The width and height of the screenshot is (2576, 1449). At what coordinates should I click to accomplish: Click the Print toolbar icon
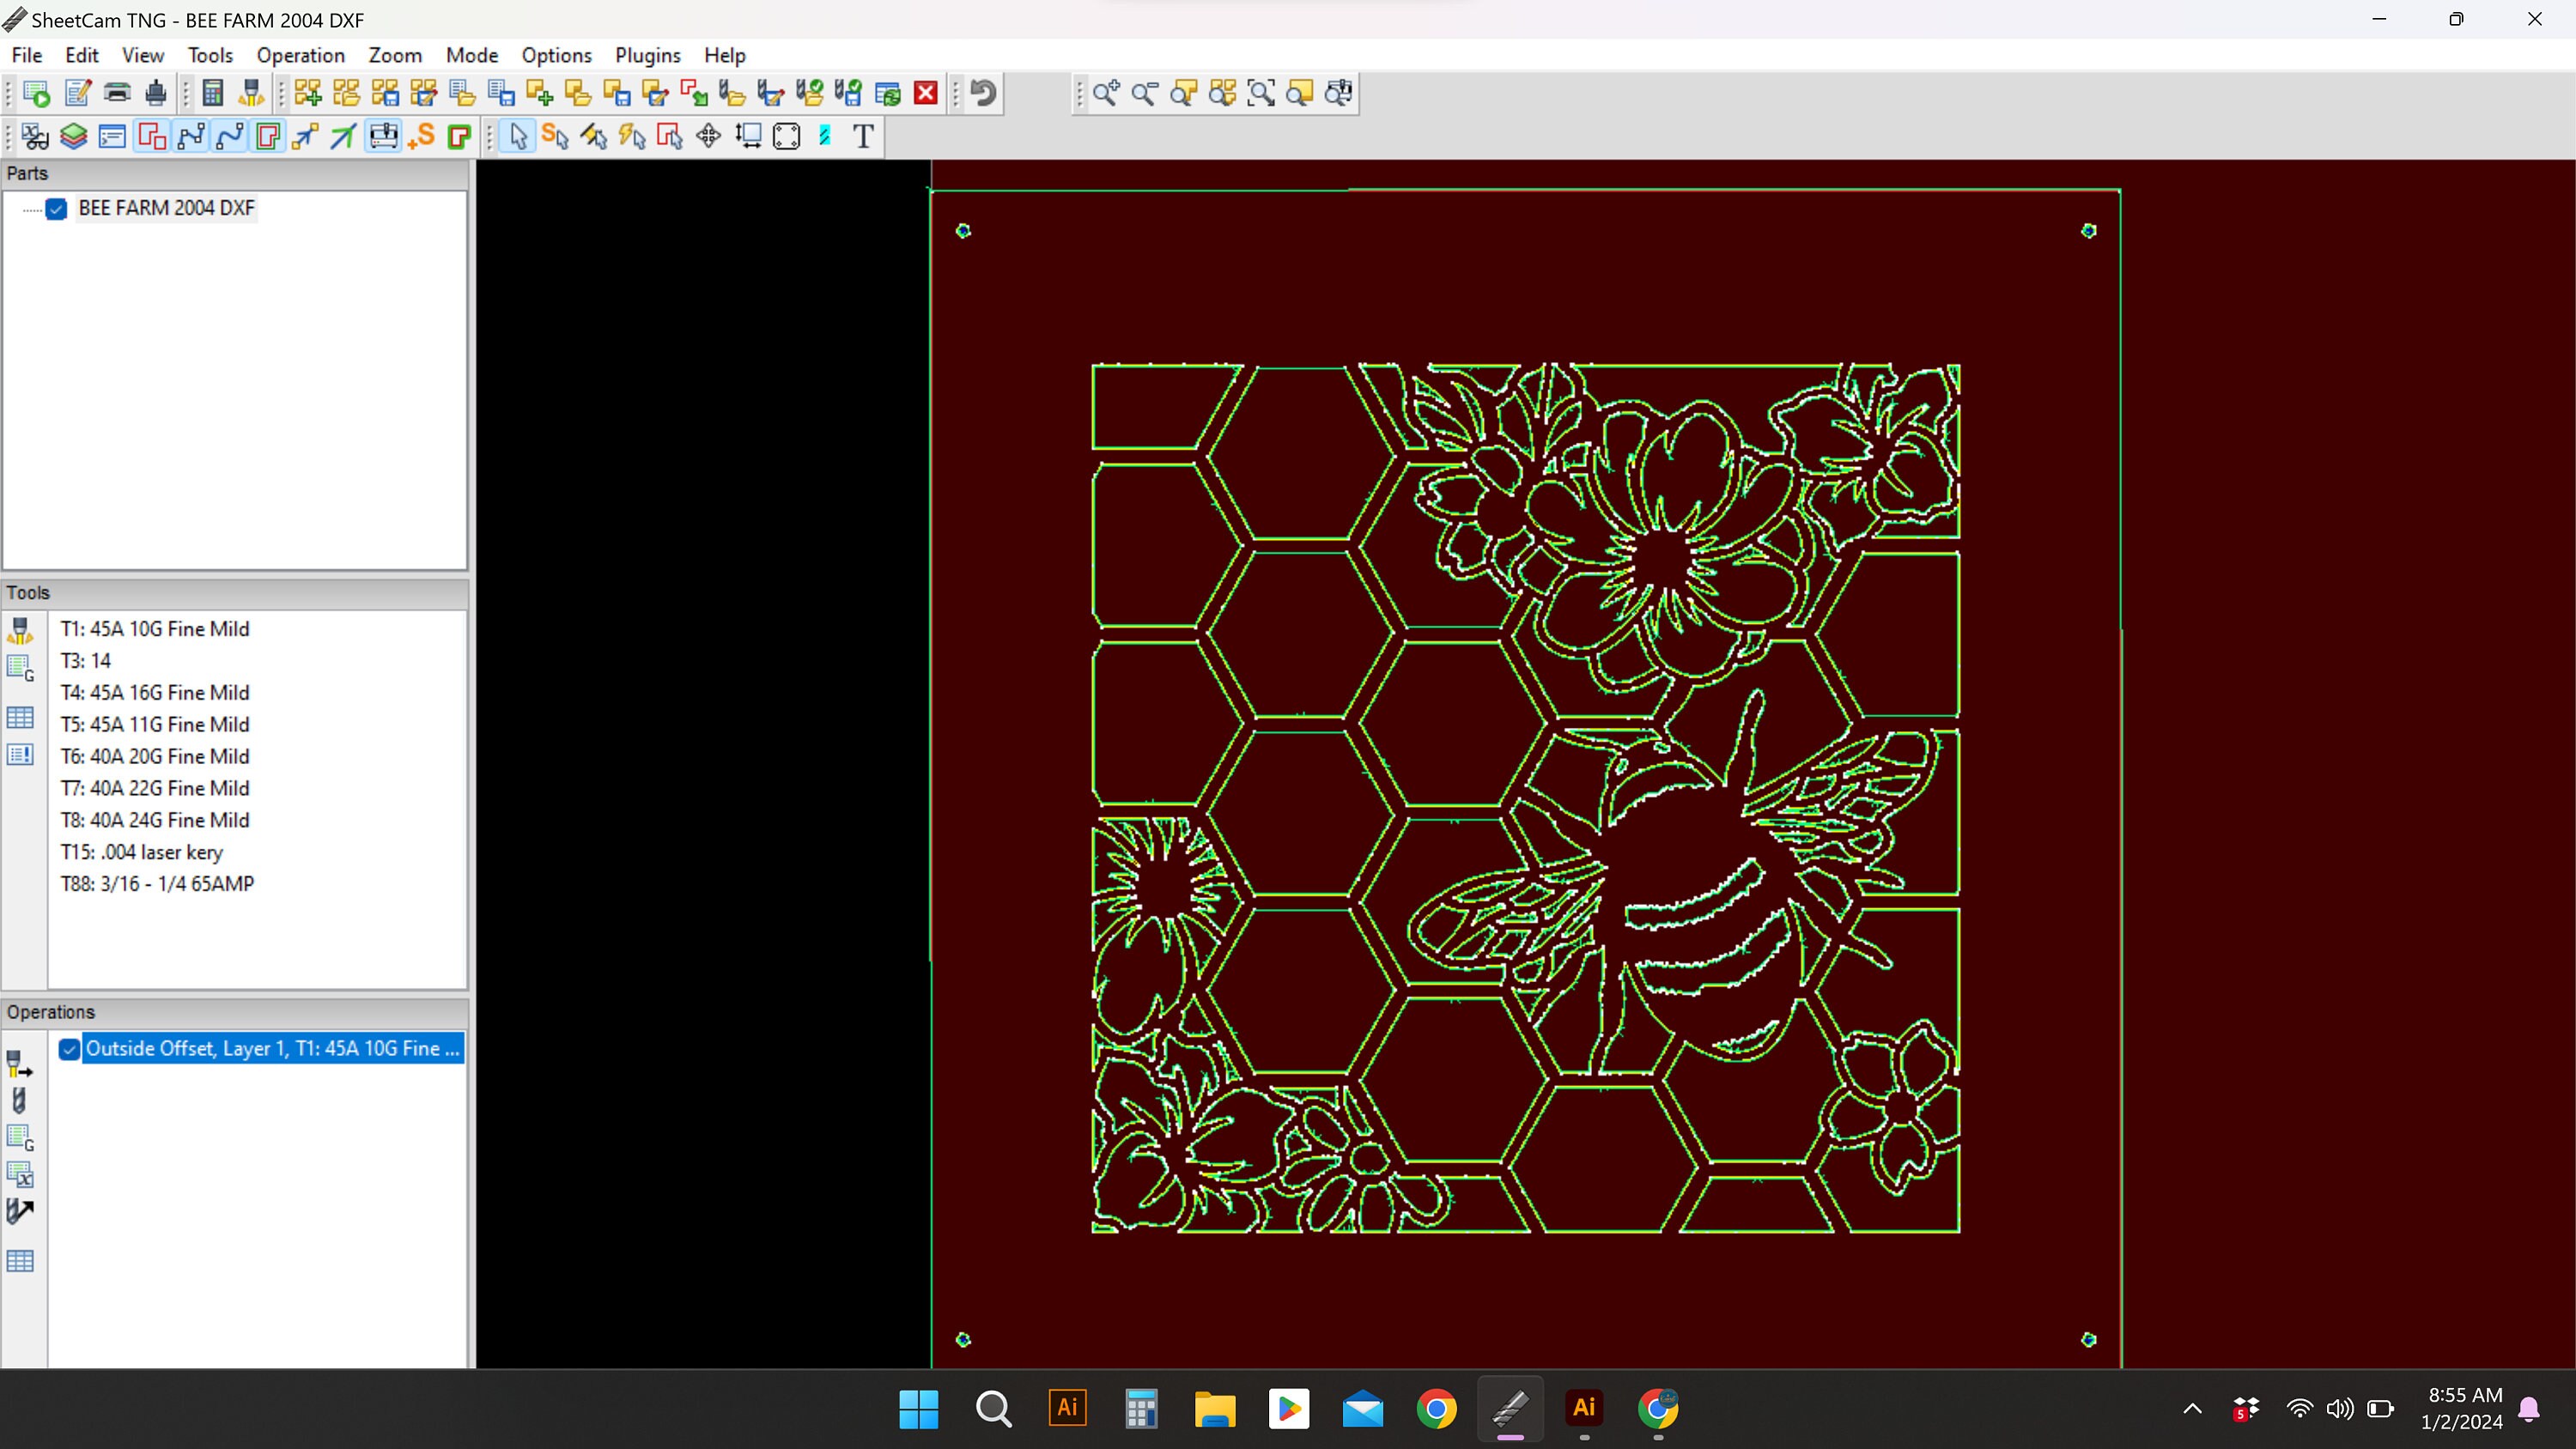[x=116, y=93]
